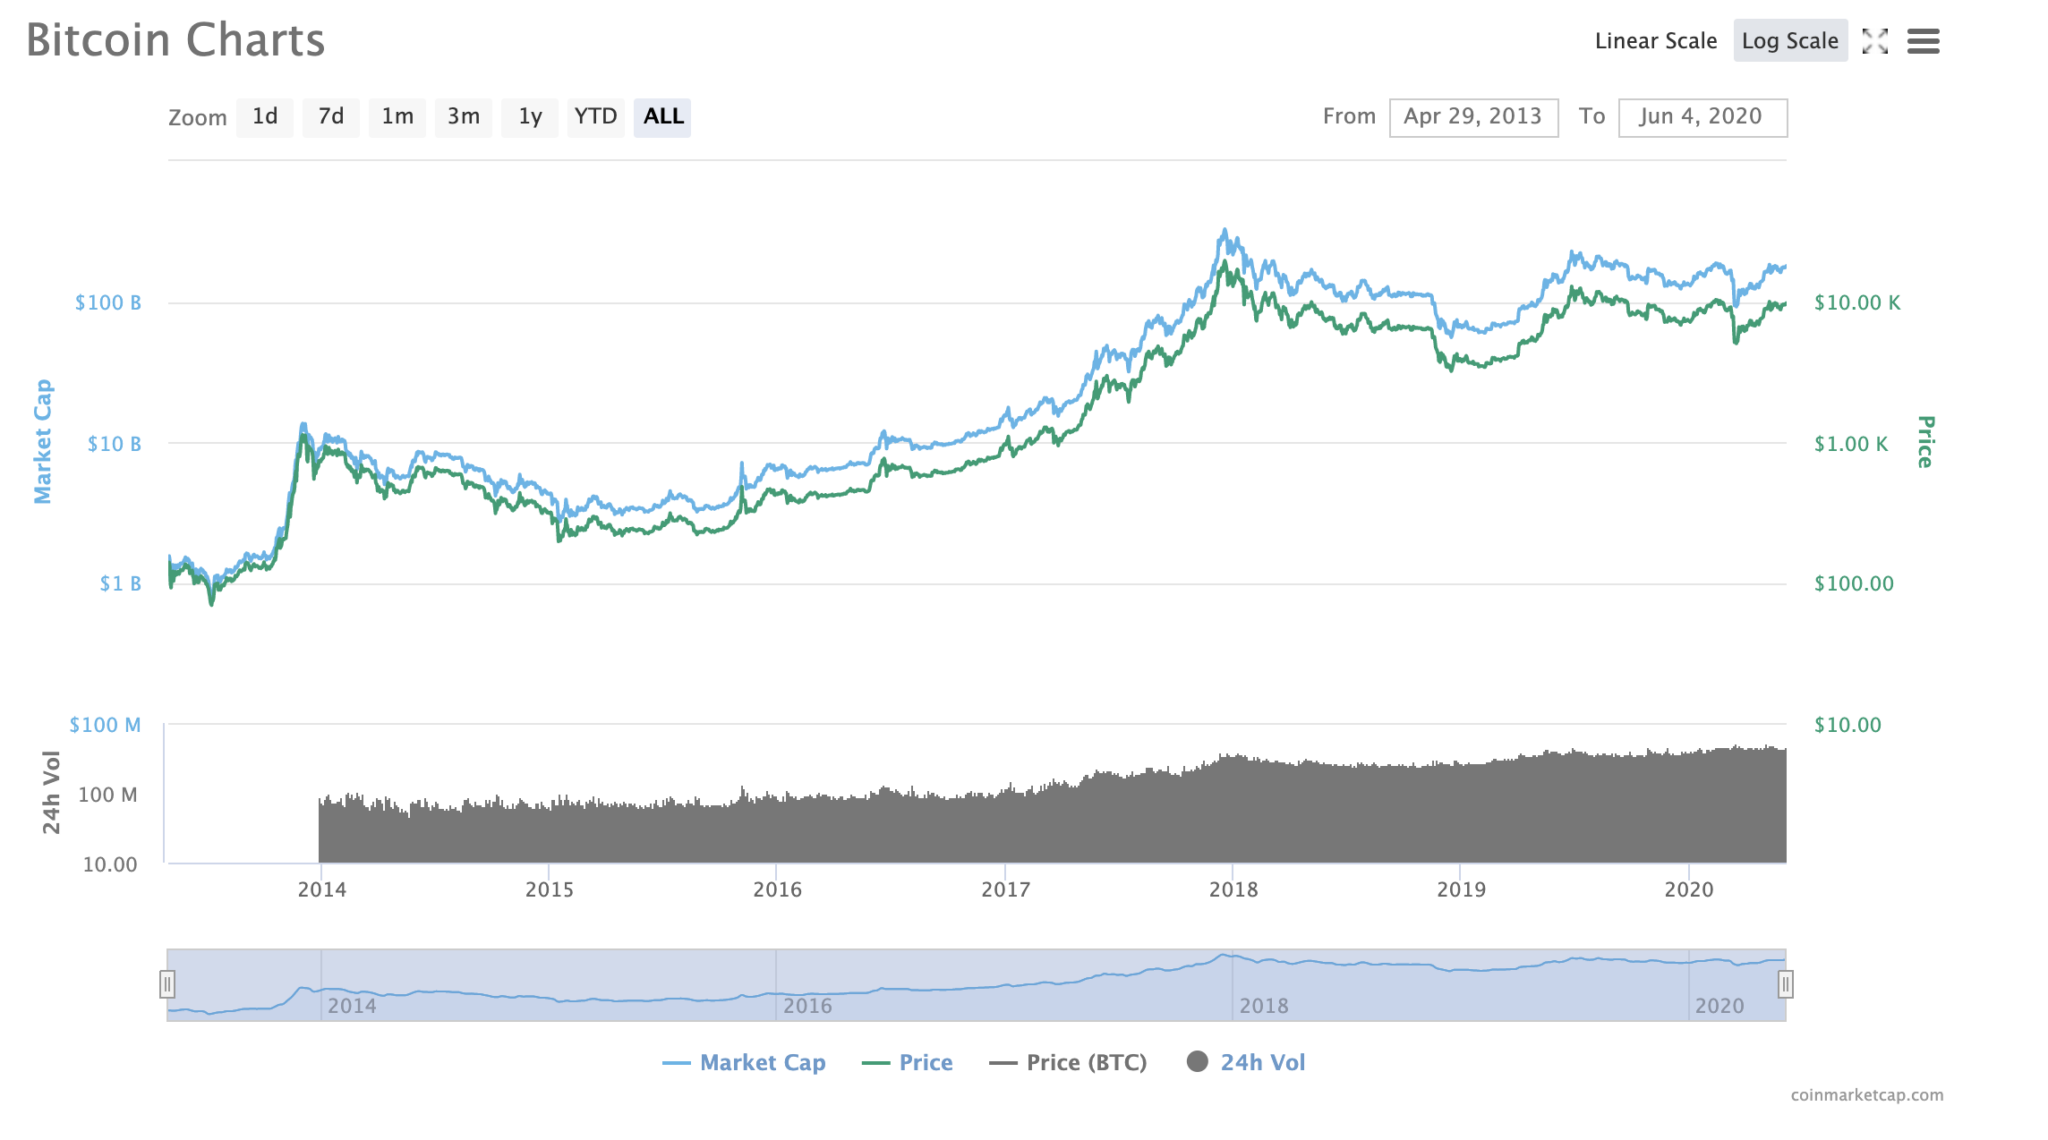Image resolution: width=2048 pixels, height=1140 pixels.
Task: Select the ALL zoom range
Action: point(662,116)
